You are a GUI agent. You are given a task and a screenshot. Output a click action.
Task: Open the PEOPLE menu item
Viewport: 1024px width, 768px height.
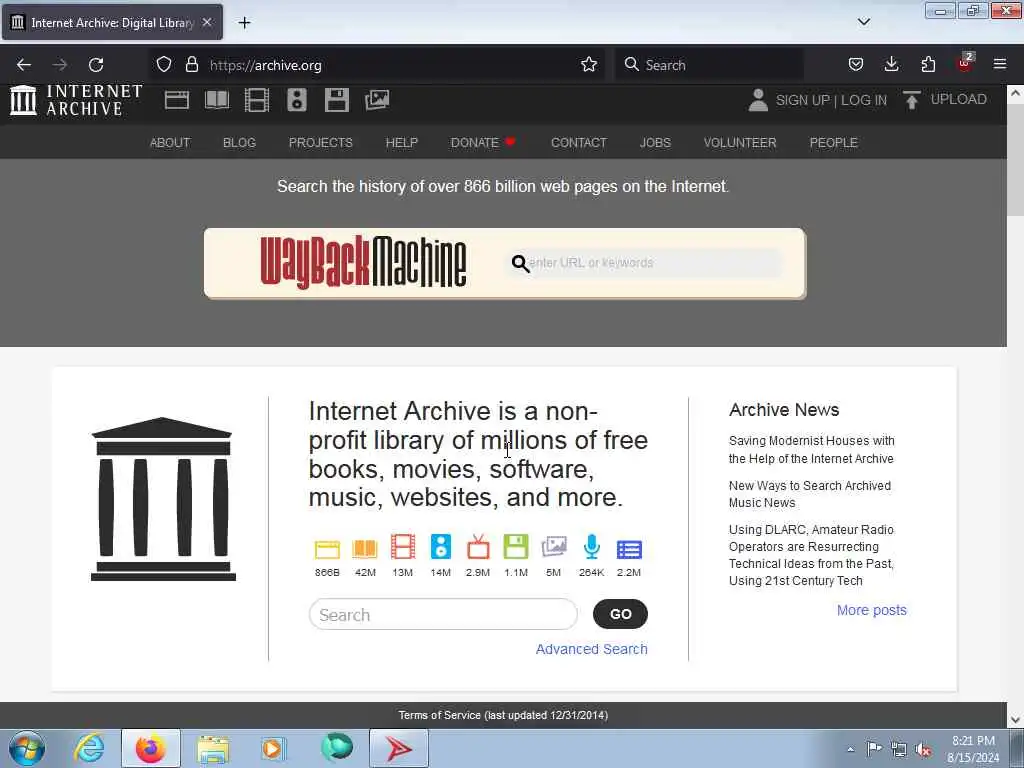pyautogui.click(x=833, y=142)
